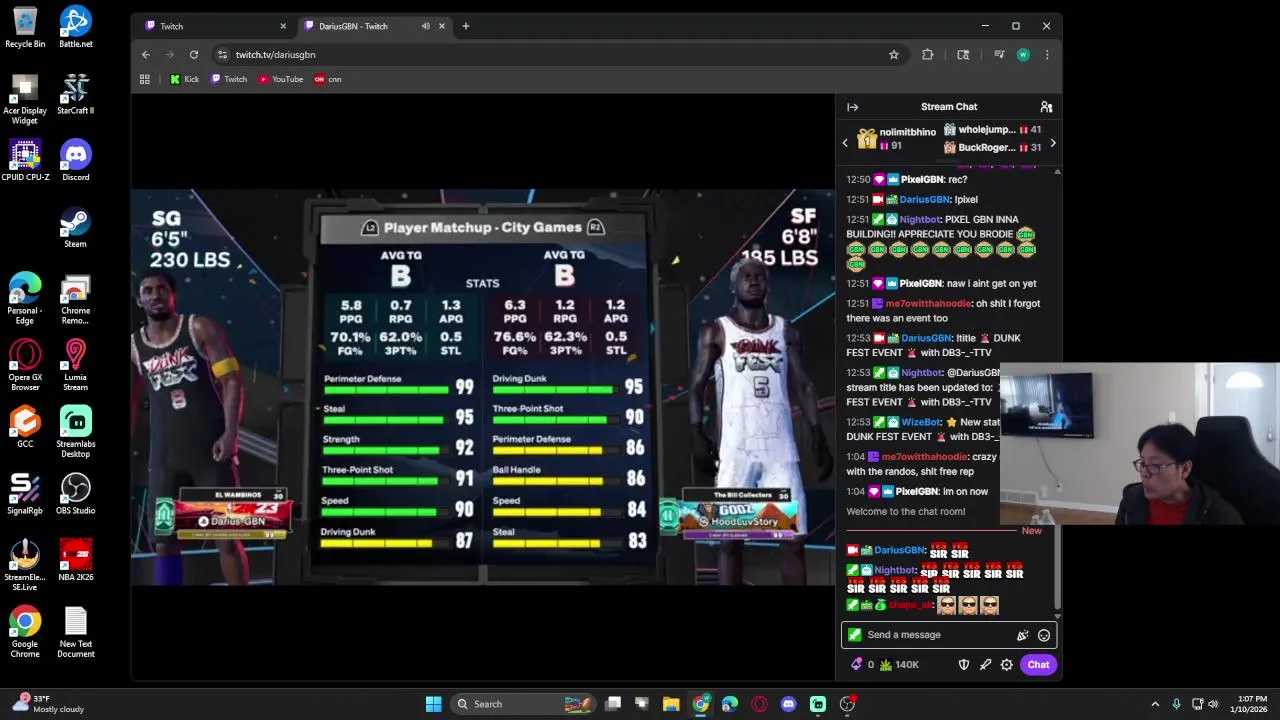Open the Chrome apps grid shortcut
The width and height of the screenshot is (1280, 720).
pyautogui.click(x=145, y=80)
